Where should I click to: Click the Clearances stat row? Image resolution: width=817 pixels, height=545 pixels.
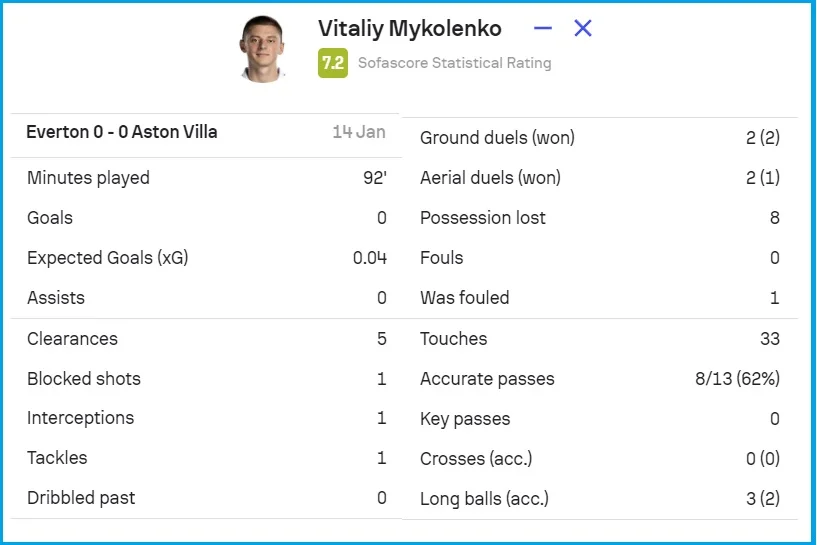coord(206,339)
